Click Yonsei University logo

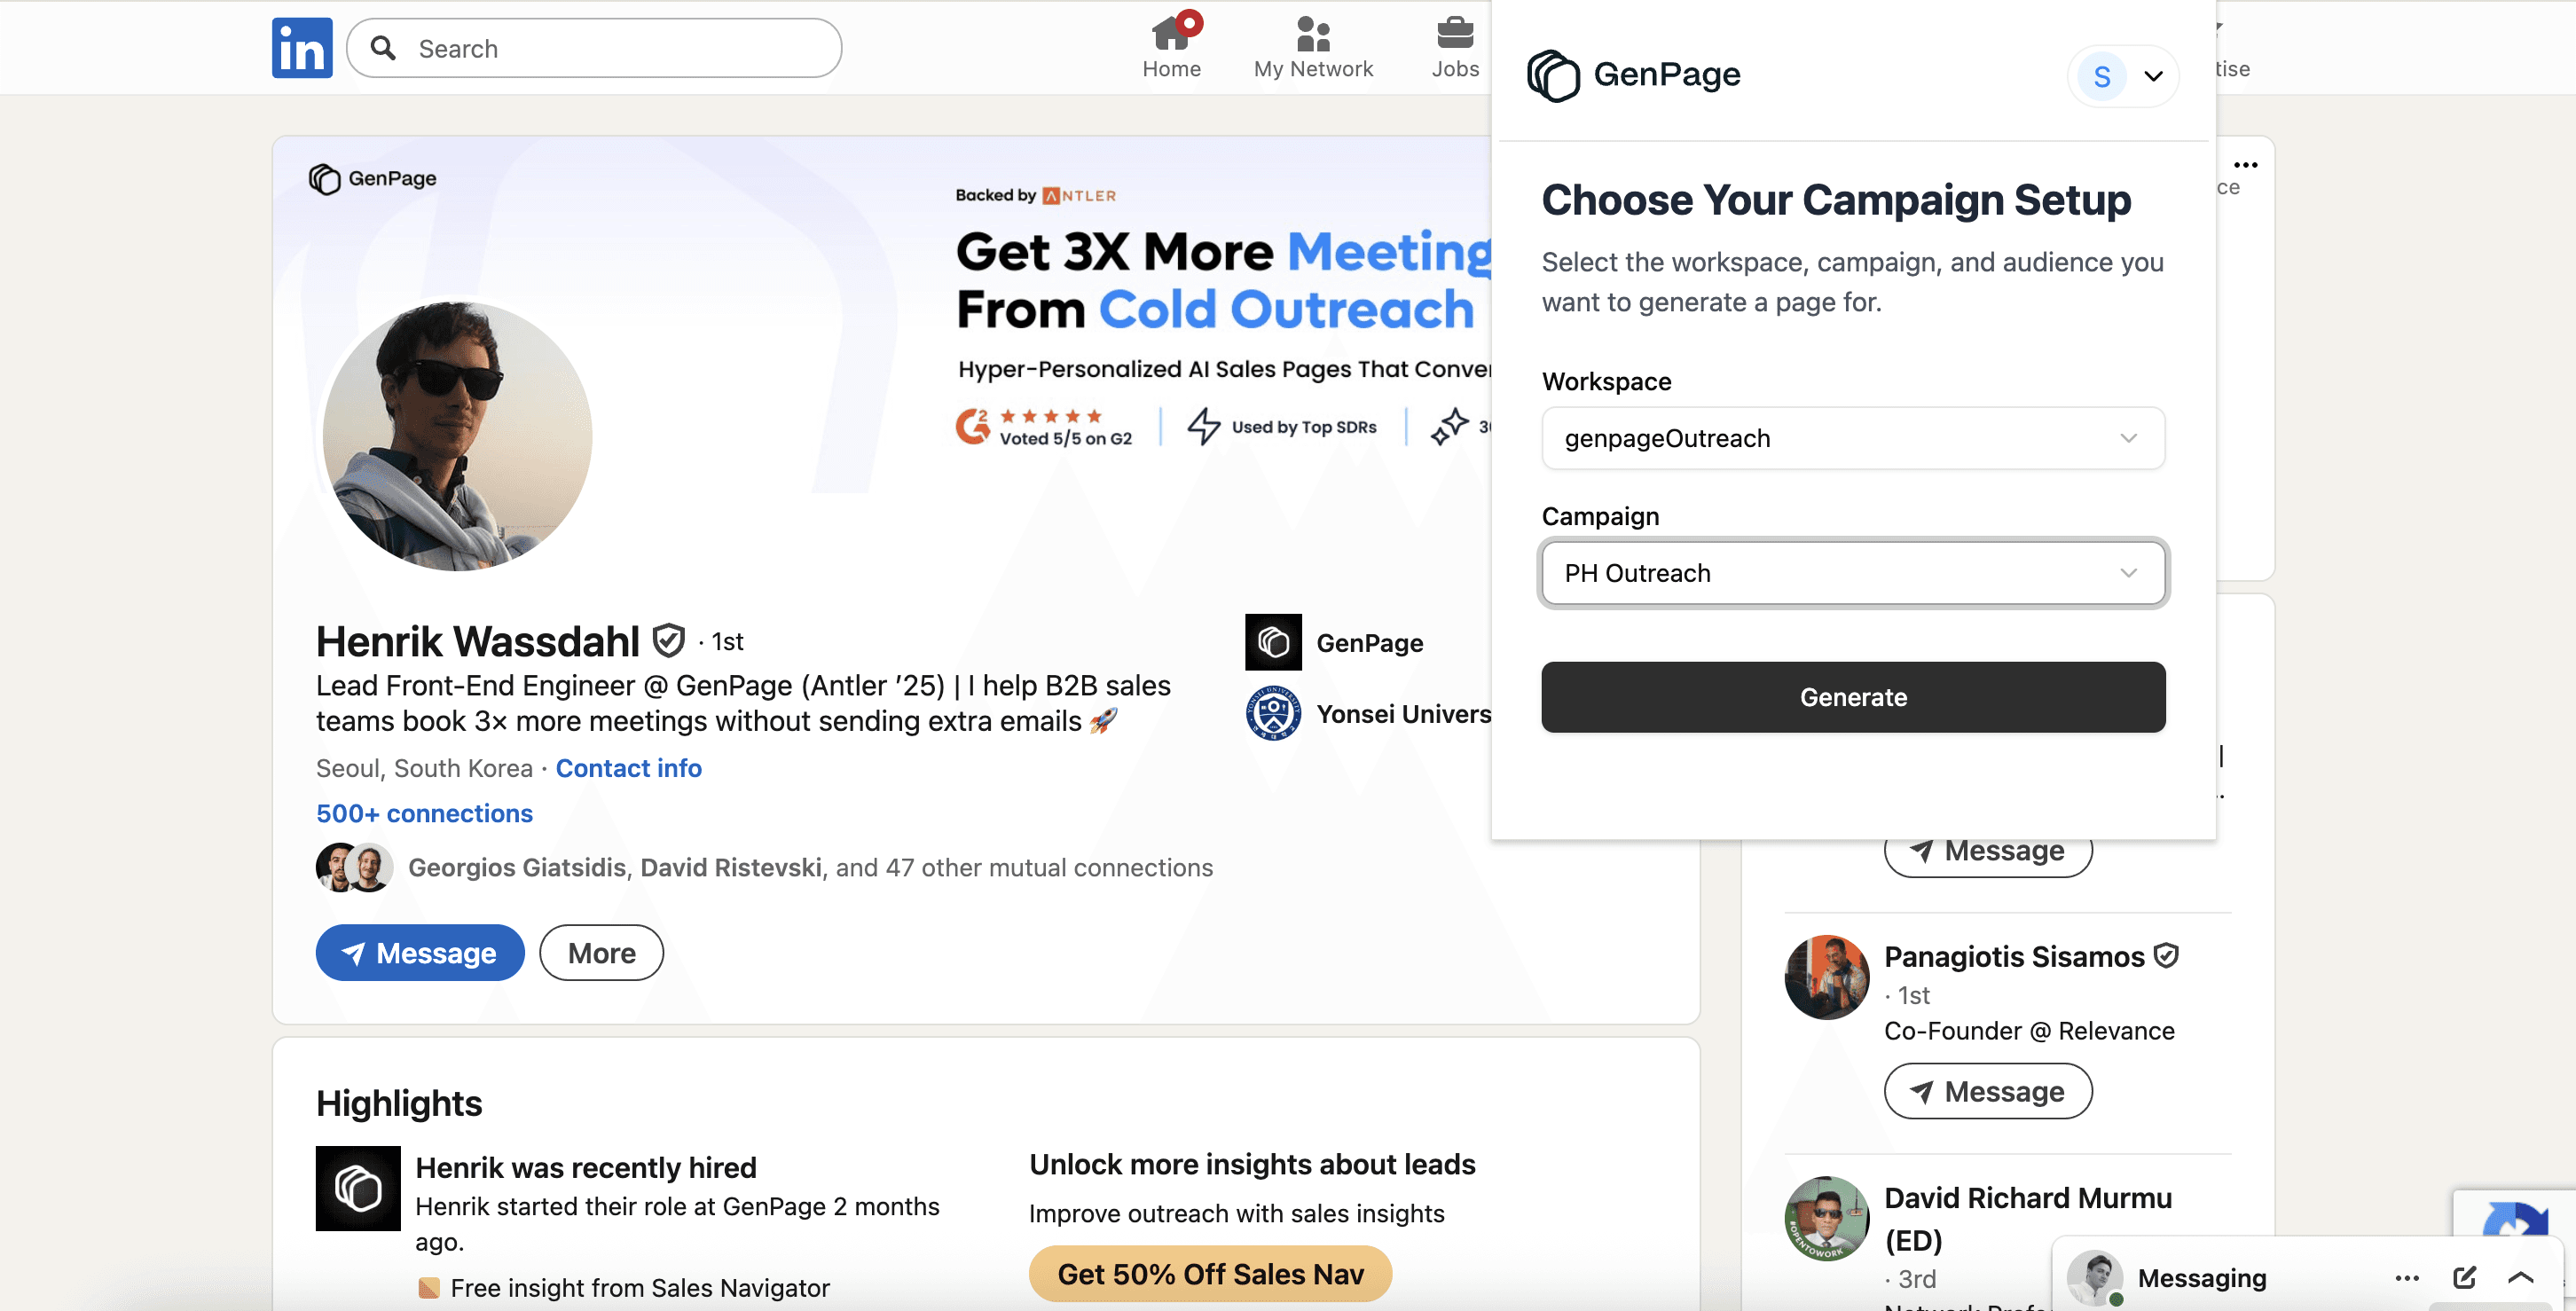click(x=1273, y=713)
